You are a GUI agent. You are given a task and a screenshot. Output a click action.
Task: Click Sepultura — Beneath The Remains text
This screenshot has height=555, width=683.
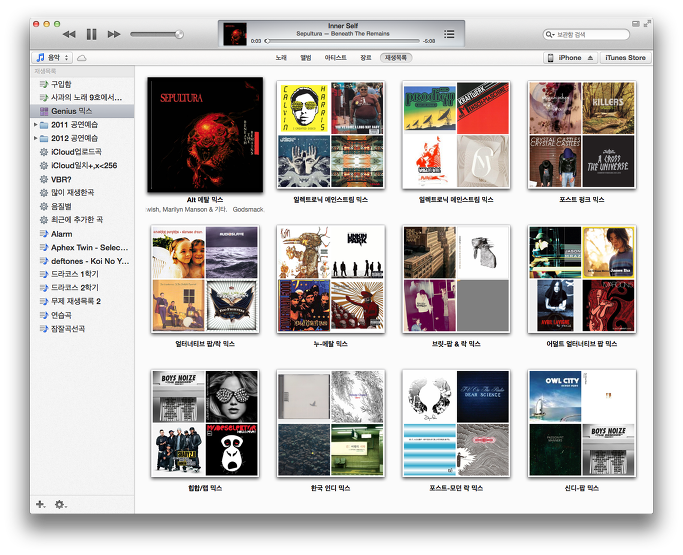coord(343,34)
